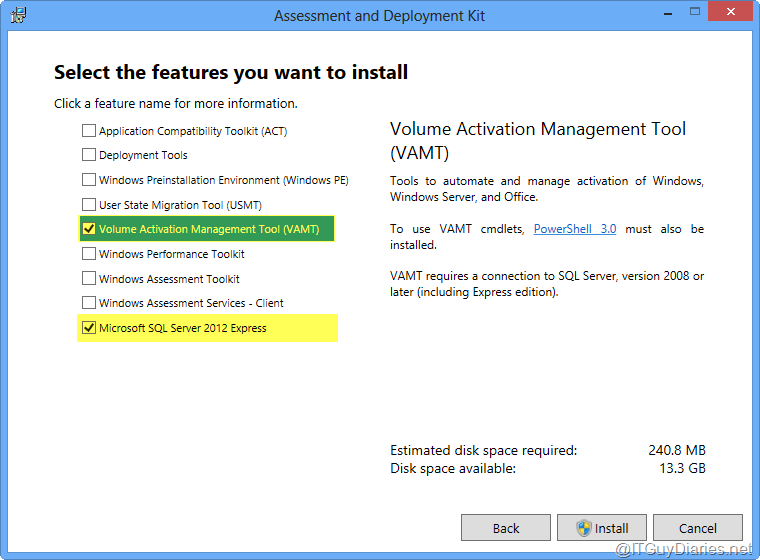Screen dimensions: 760x560
Task: Enable Application Compatibility Toolkit (ACT) checkbox
Action: click(x=89, y=131)
